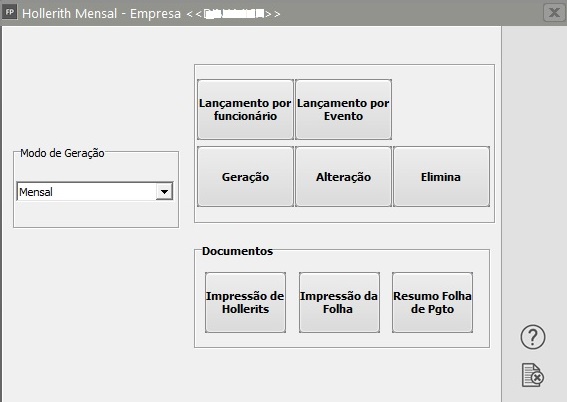Viewport: 567px width, 402px height.
Task: Click the document cancel icon
Action: [533, 375]
